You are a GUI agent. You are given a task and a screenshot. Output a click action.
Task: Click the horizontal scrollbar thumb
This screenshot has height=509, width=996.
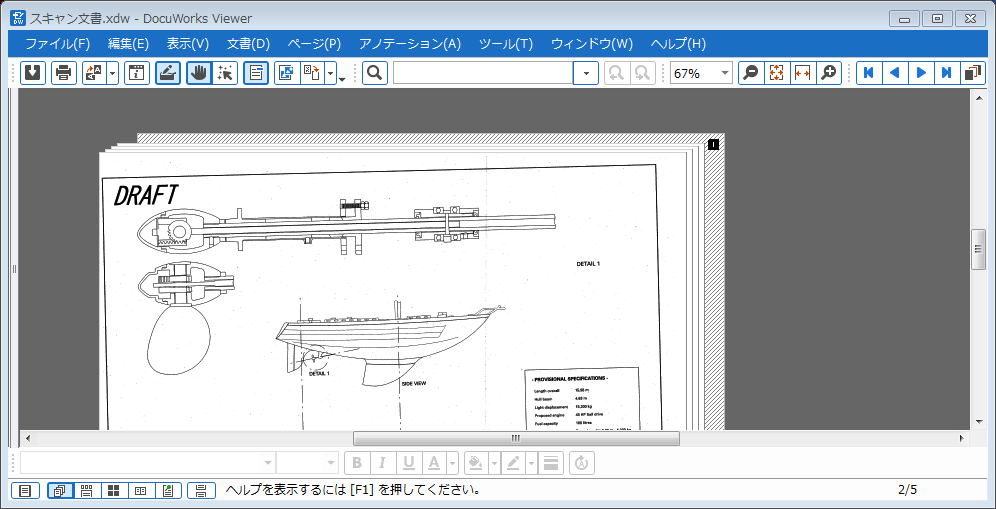coord(516,438)
